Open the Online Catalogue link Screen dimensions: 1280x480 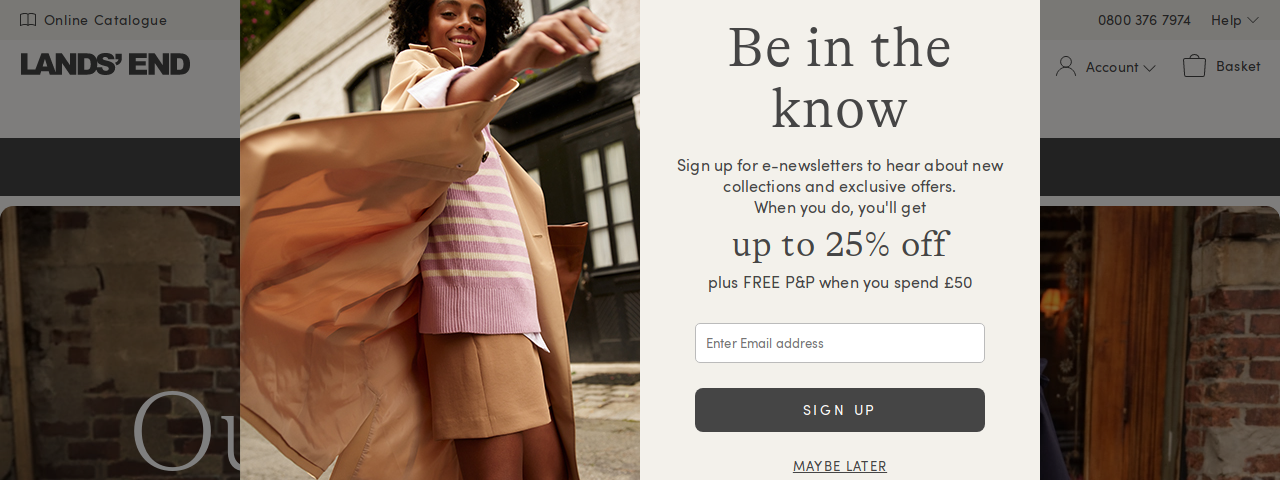click(105, 20)
